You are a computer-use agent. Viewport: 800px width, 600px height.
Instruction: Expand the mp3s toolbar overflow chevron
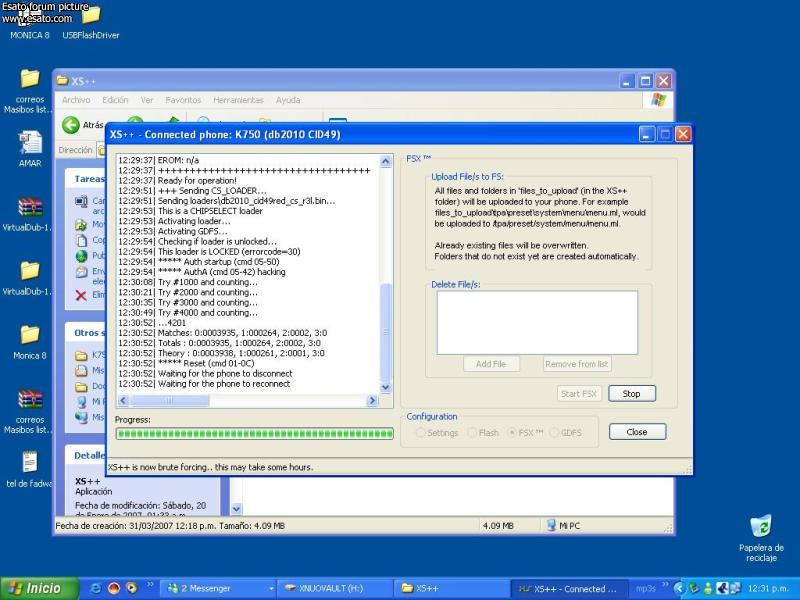click(665, 584)
